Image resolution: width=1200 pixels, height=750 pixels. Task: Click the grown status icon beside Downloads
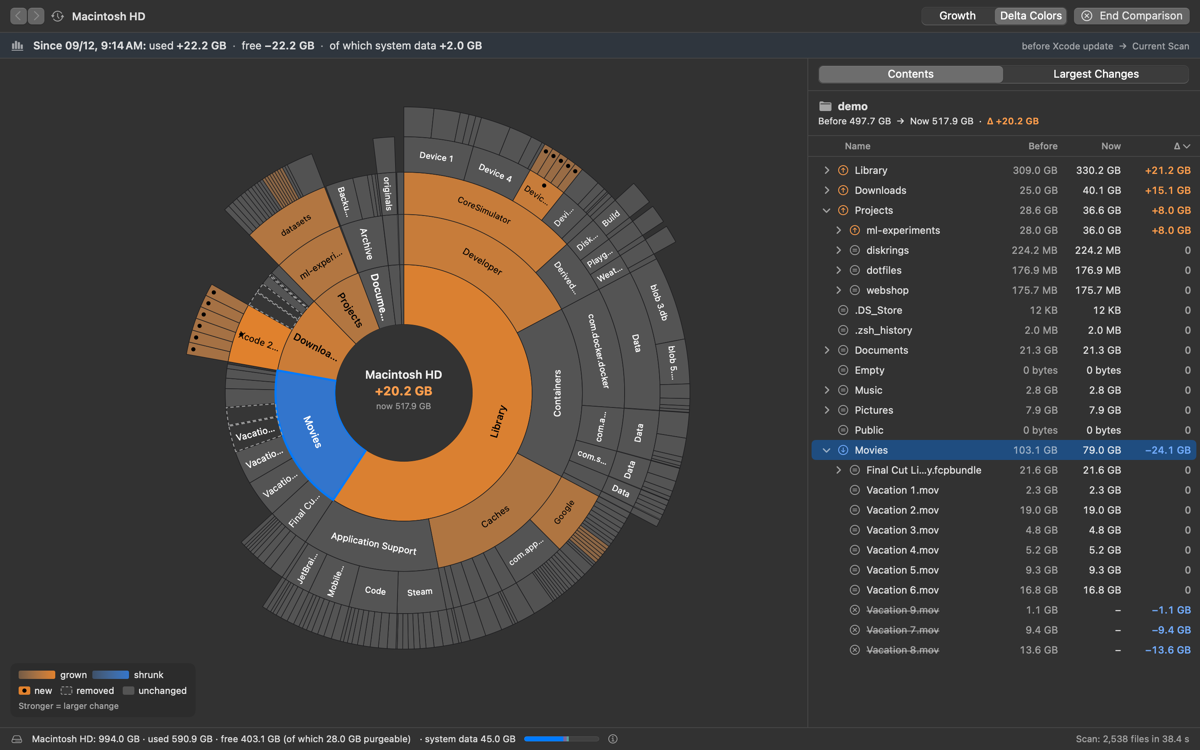(843, 190)
